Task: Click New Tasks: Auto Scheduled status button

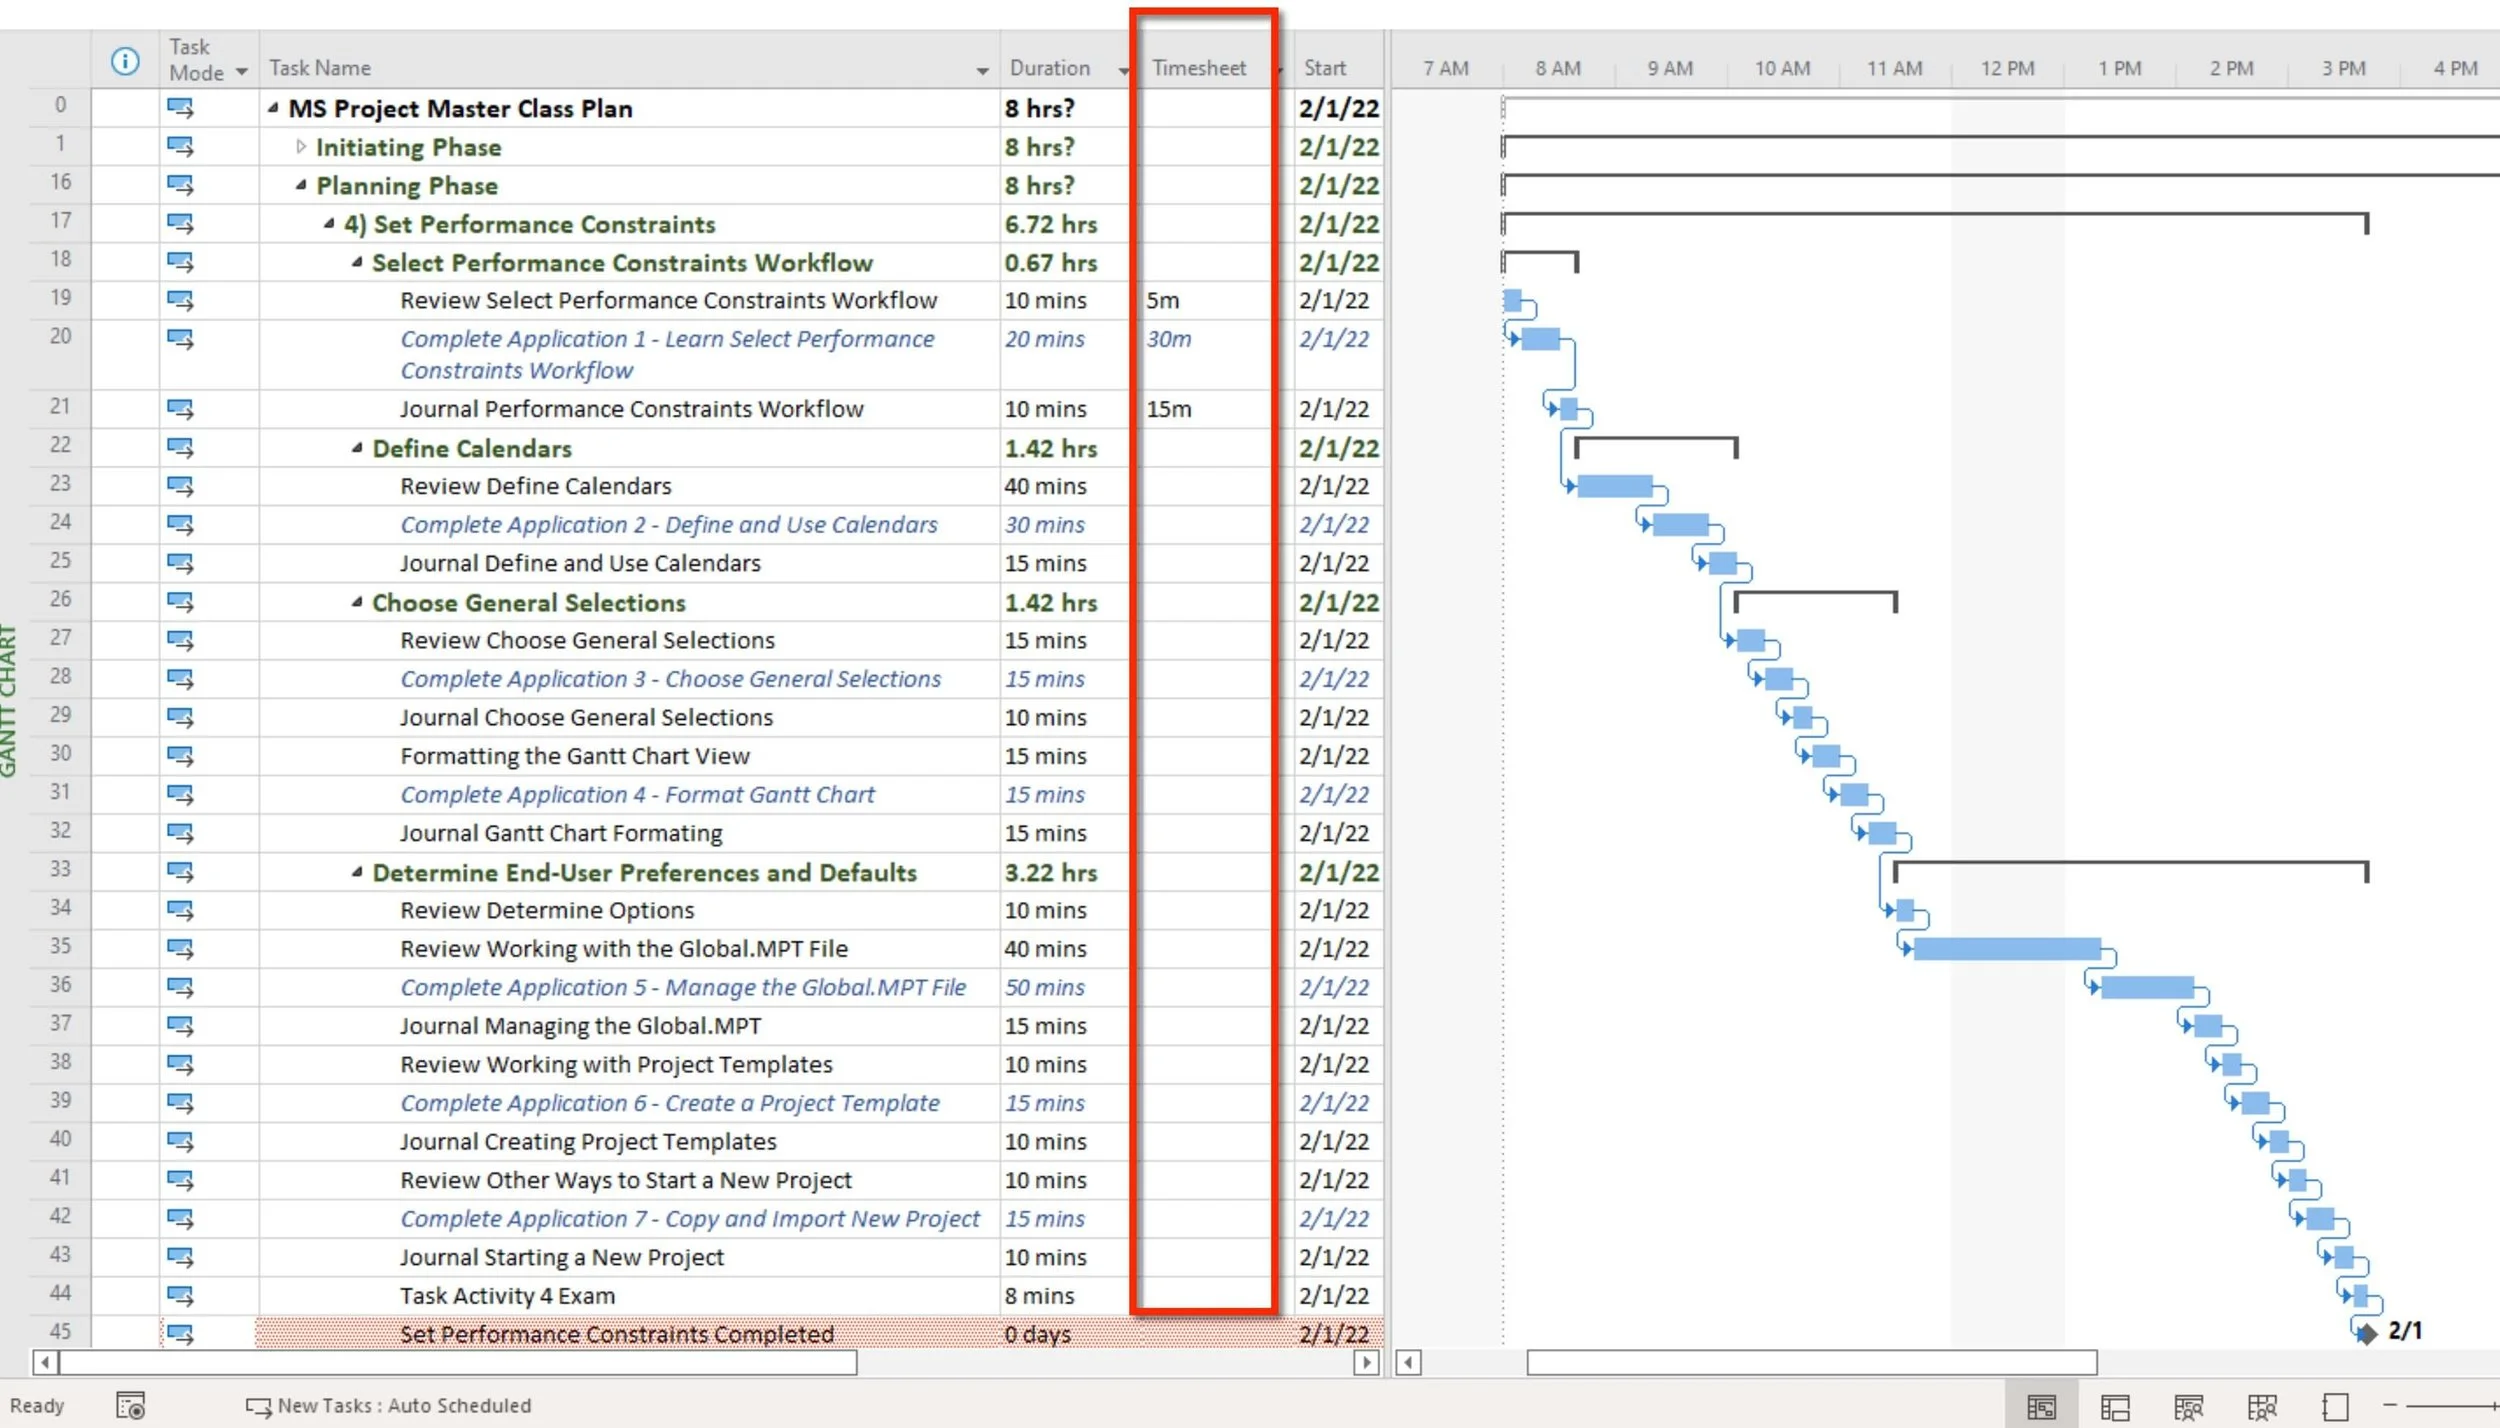Action: tap(390, 1405)
